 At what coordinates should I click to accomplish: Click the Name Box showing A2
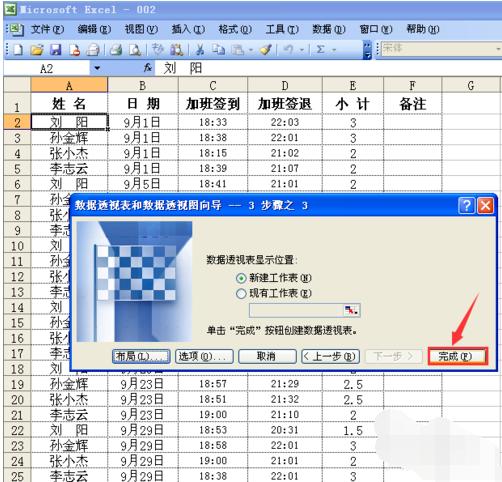tap(47, 68)
